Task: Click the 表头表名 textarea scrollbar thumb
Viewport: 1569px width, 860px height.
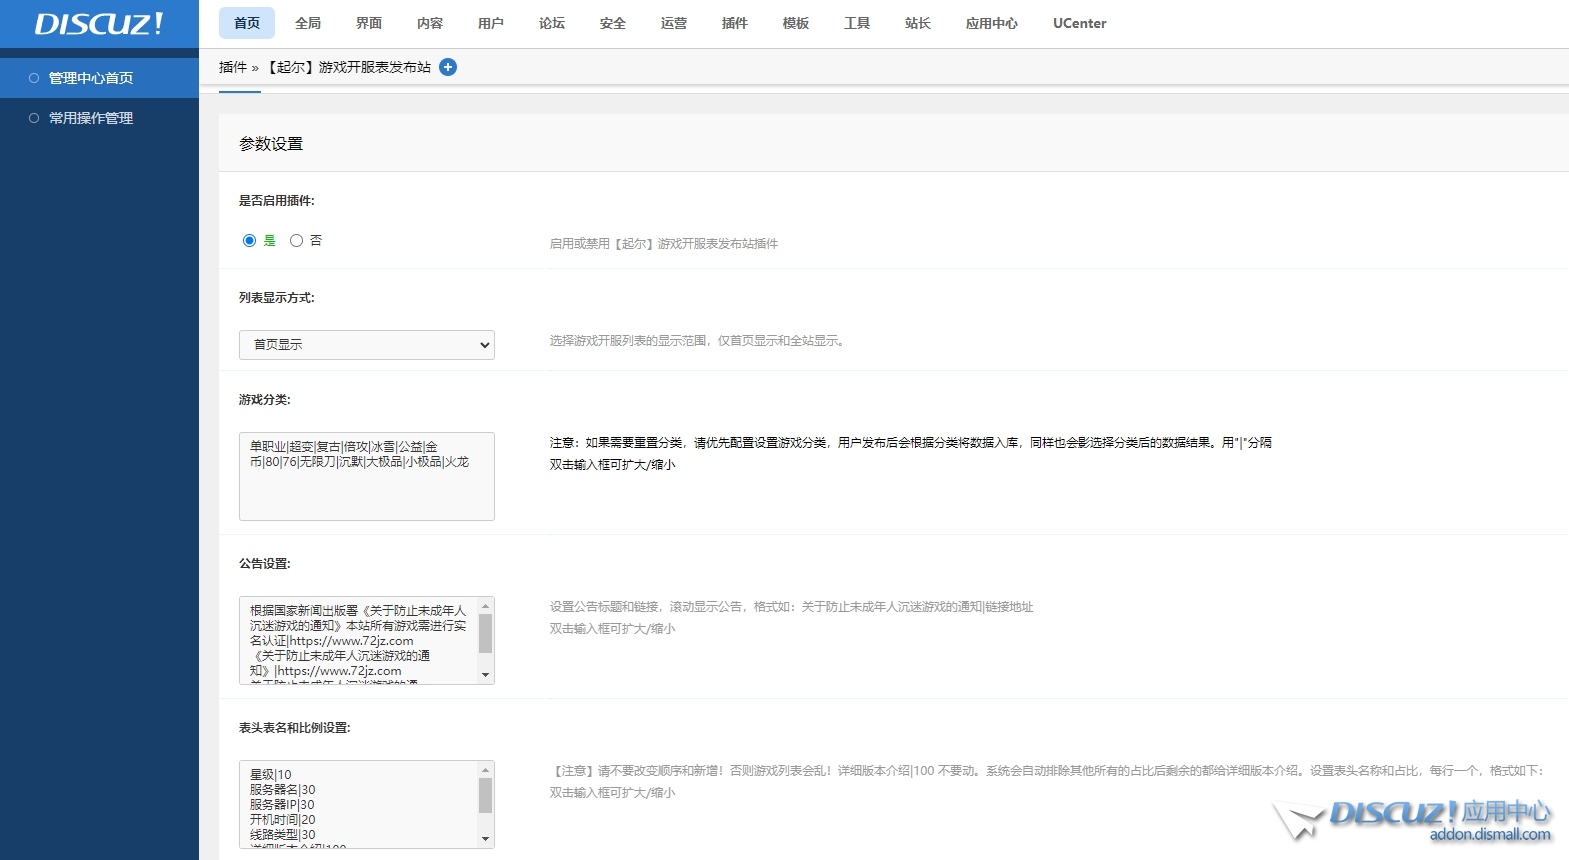Action: (x=486, y=796)
